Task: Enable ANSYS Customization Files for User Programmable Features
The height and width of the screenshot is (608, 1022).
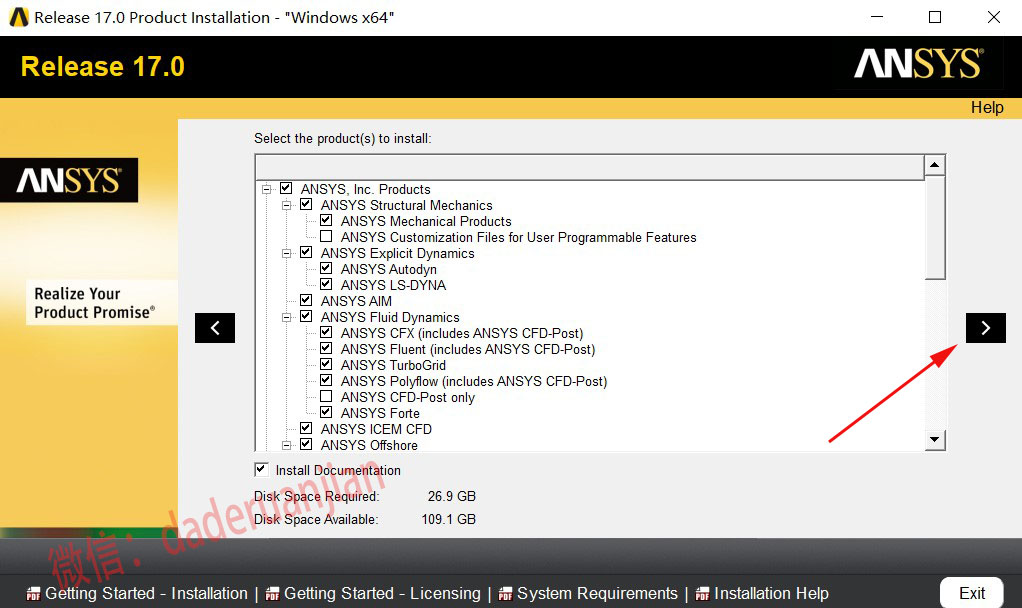Action: (x=327, y=237)
